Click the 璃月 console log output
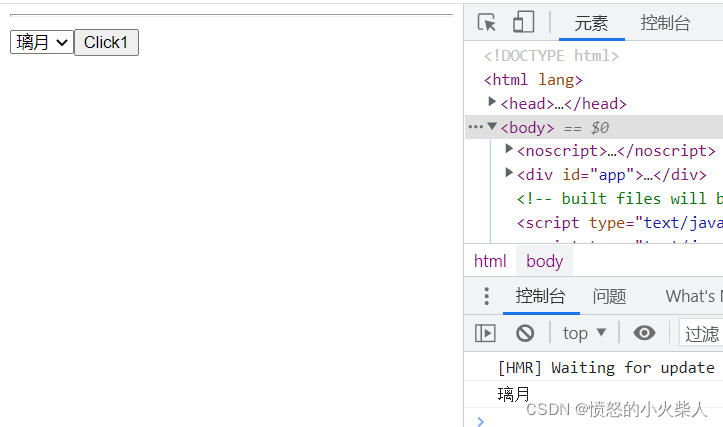 514,394
